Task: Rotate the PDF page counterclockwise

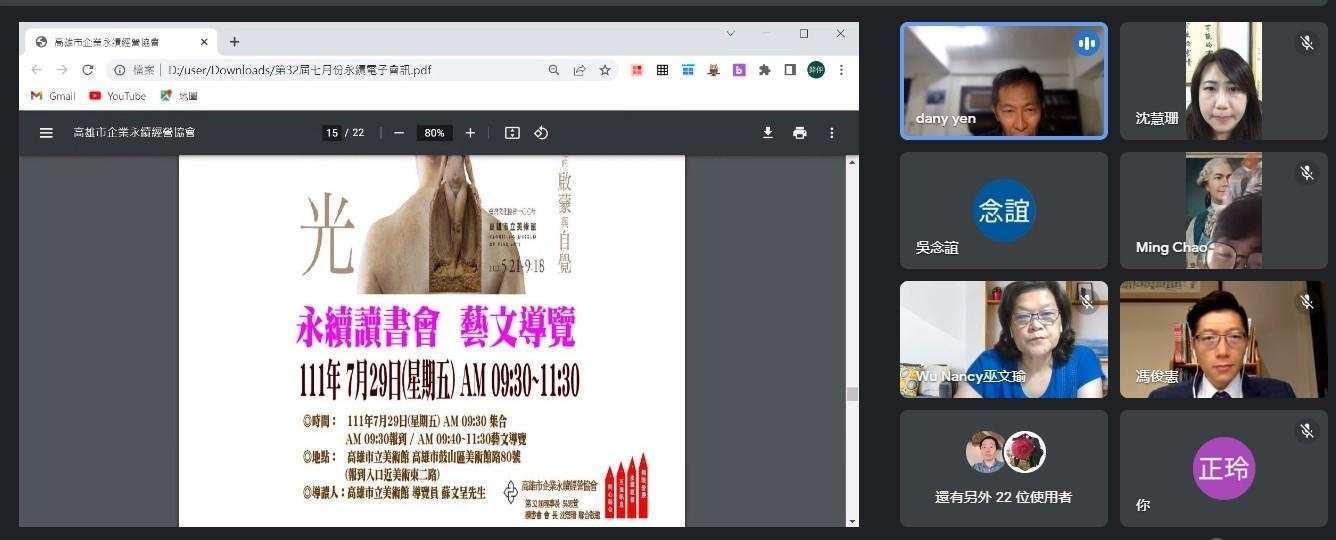Action: (x=541, y=133)
